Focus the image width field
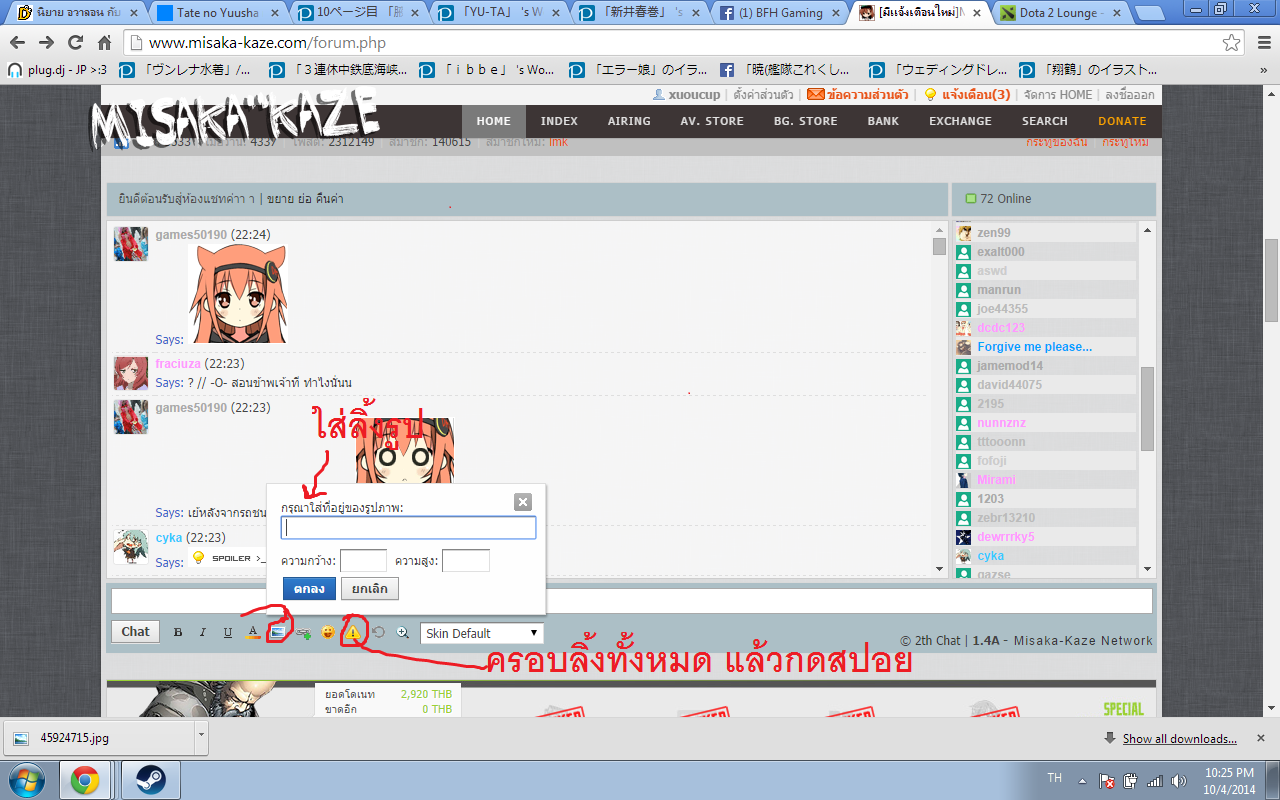This screenshot has width=1280, height=800. click(363, 560)
